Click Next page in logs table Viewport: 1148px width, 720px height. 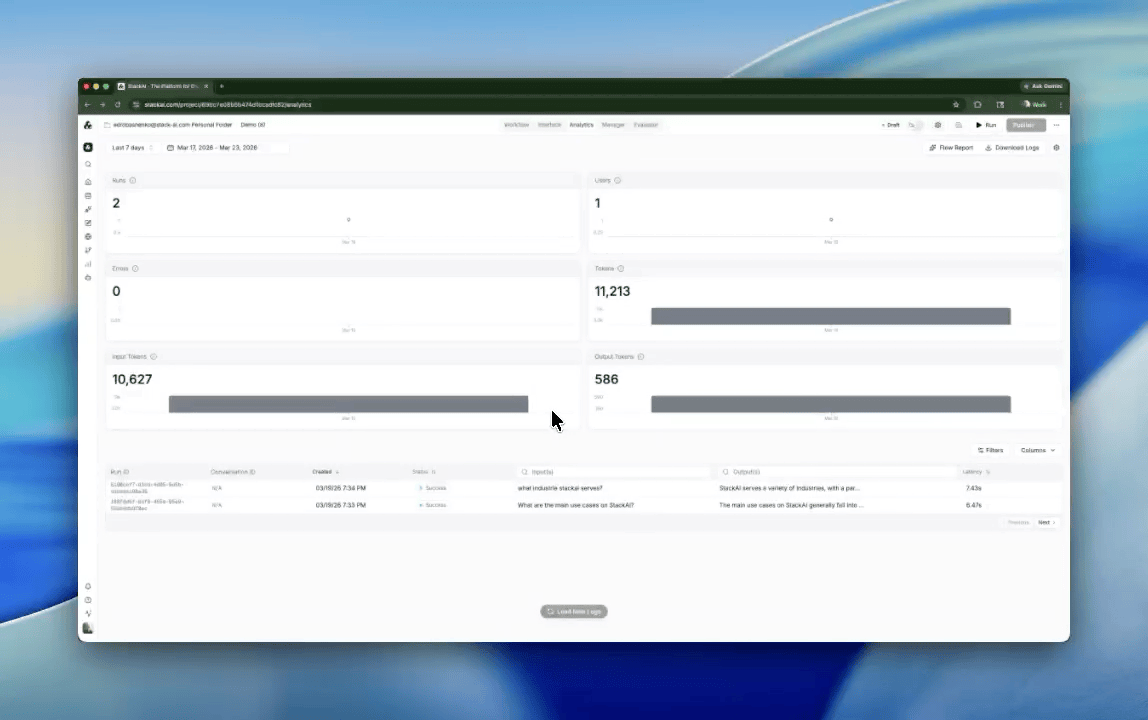click(1046, 523)
